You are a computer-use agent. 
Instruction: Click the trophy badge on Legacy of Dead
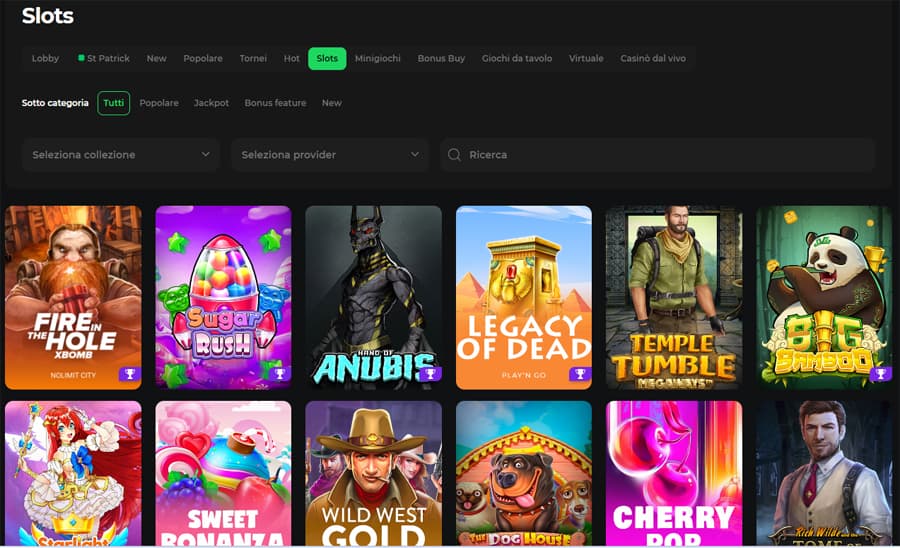click(580, 375)
